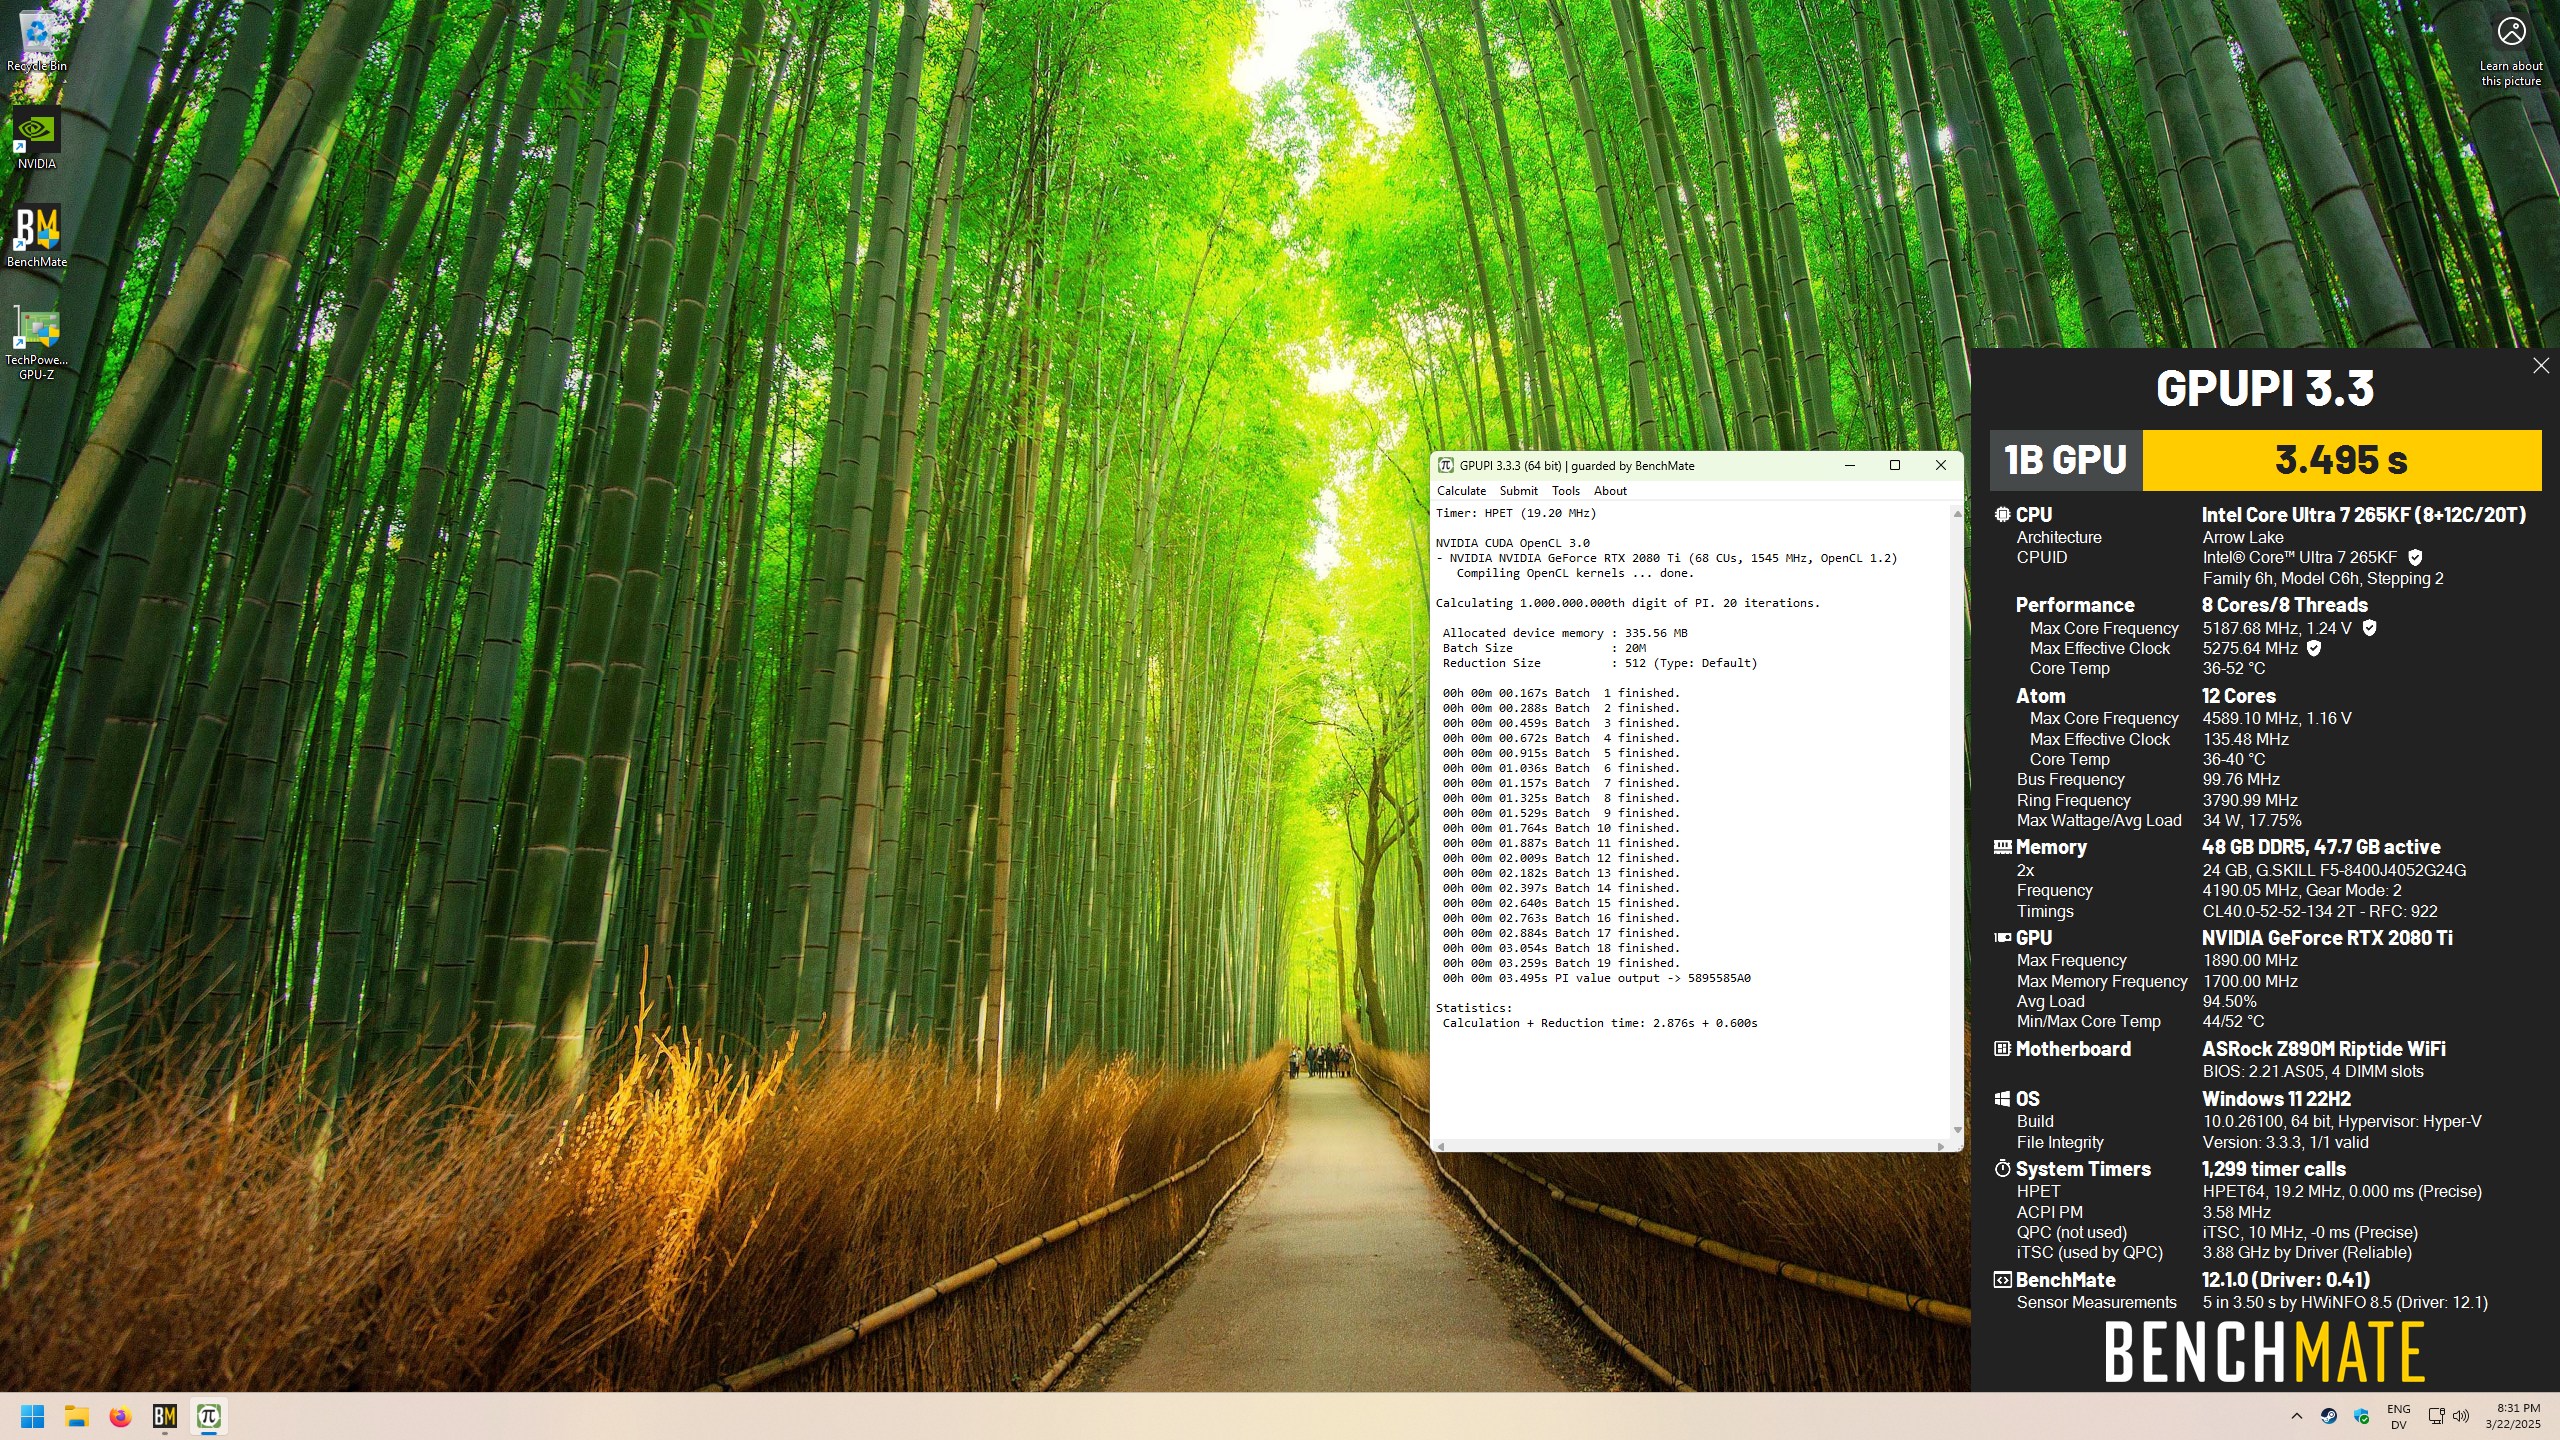Image resolution: width=2560 pixels, height=1440 pixels.
Task: Click the Timer: HPET line in GPUPI
Action: [1516, 513]
